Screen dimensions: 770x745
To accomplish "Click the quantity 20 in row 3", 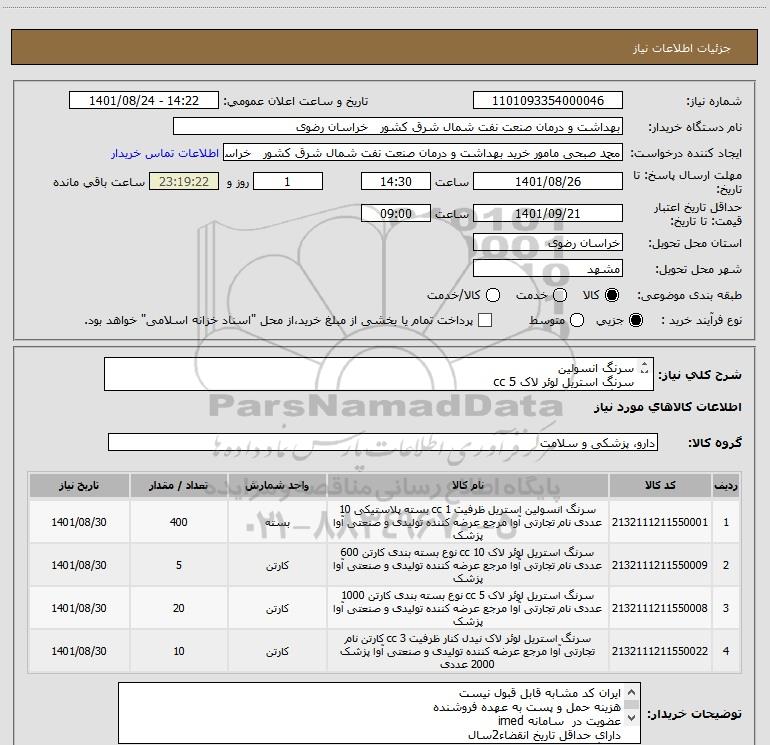I will click(x=179, y=608).
